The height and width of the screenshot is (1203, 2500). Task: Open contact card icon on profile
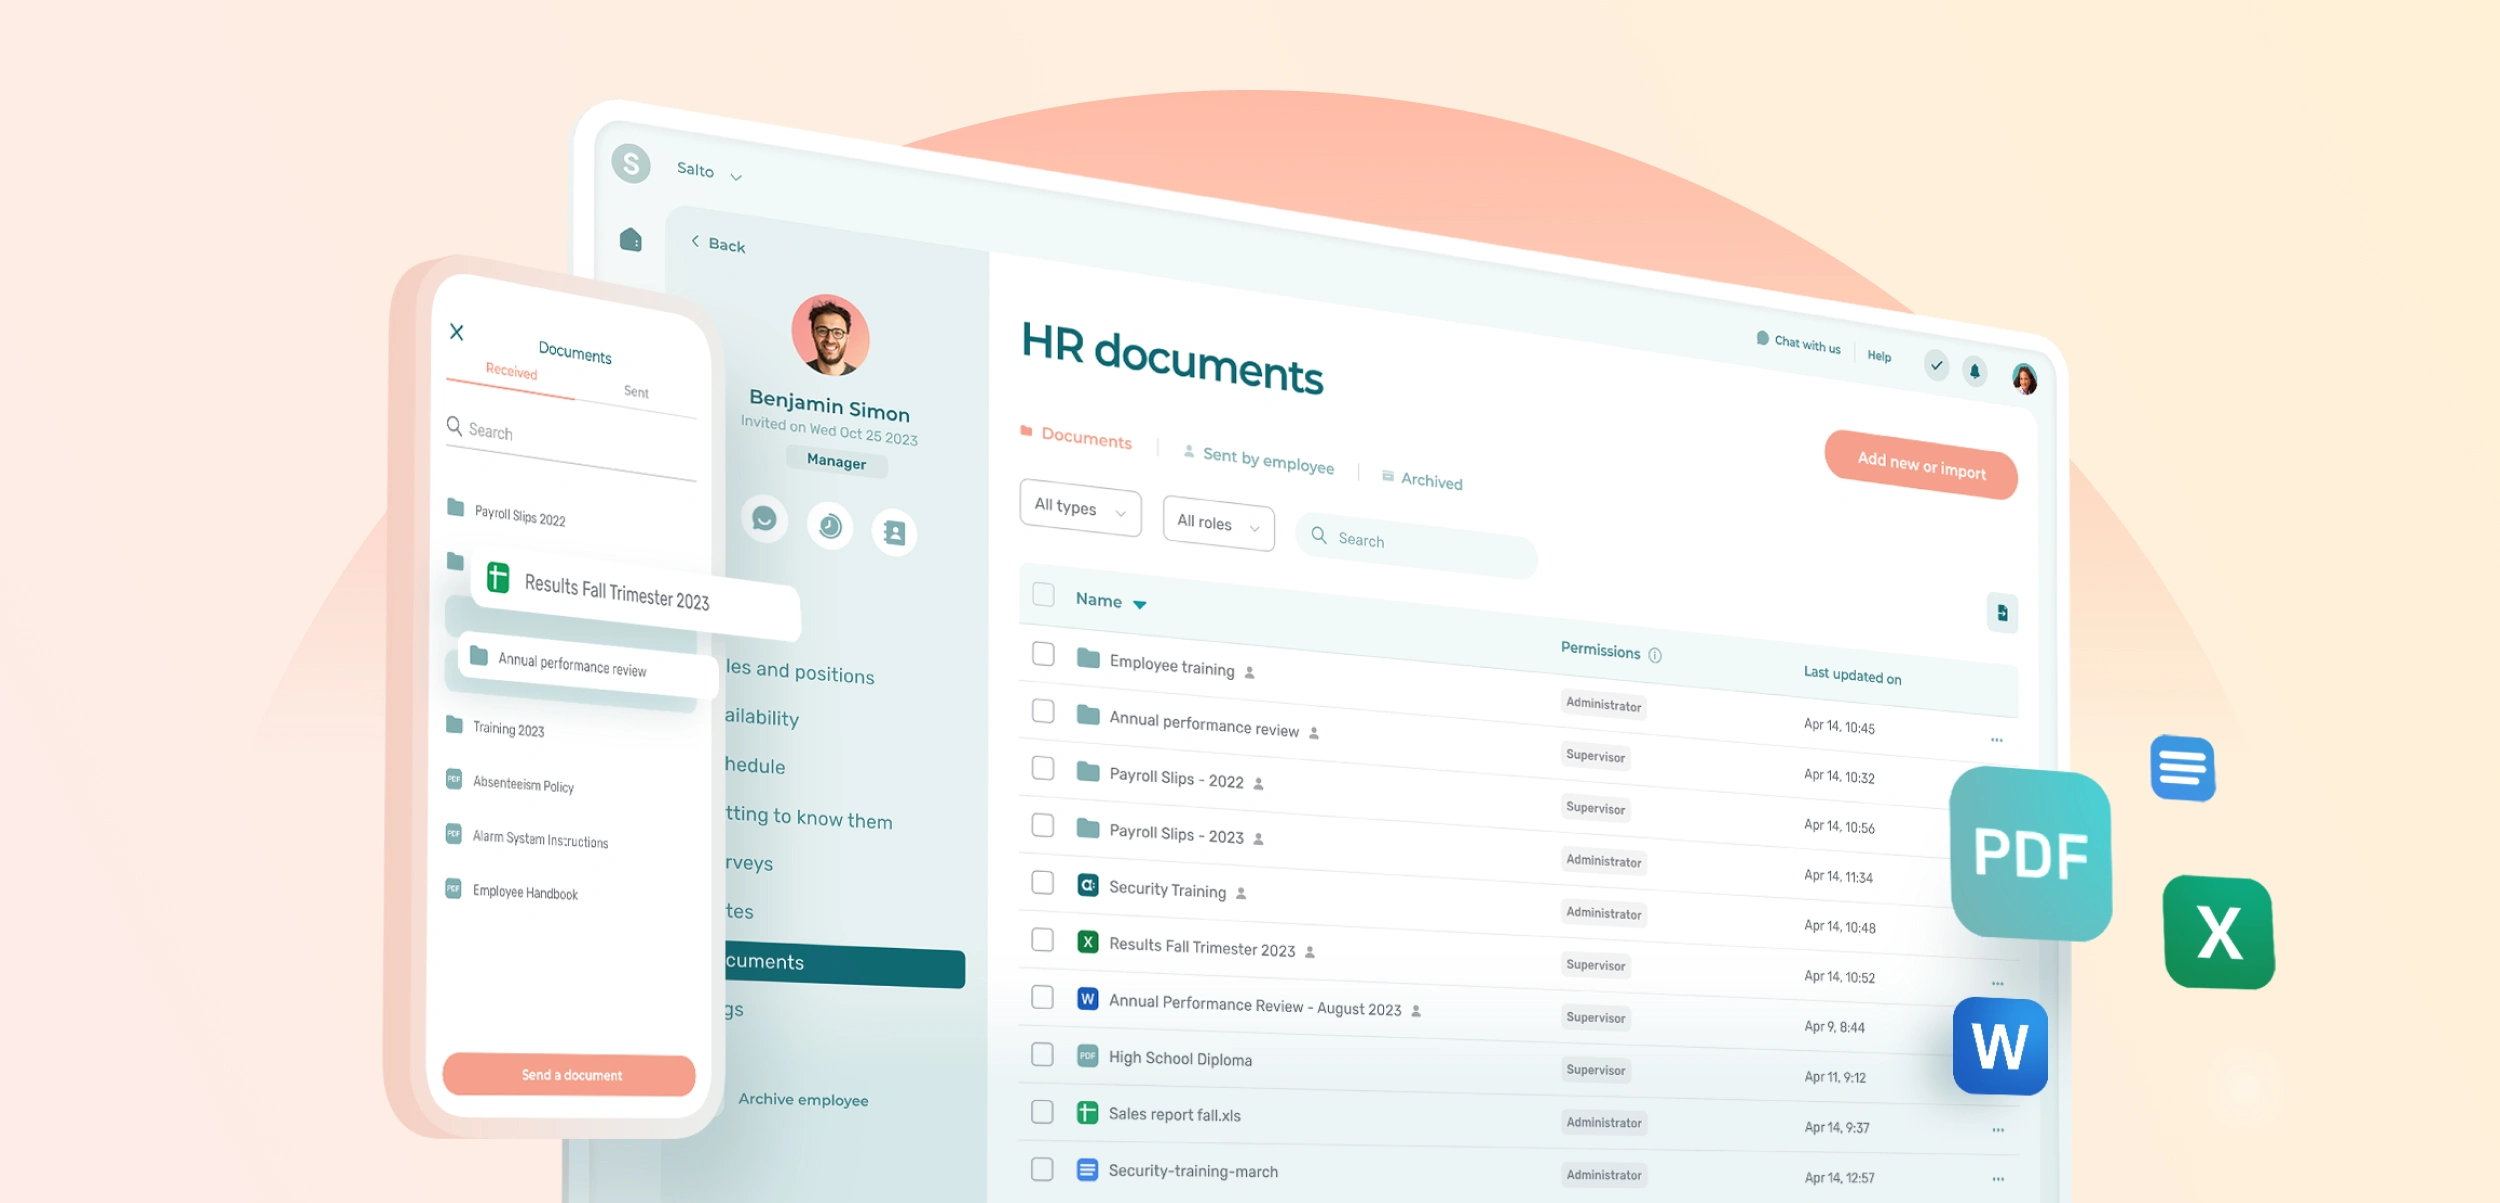click(x=894, y=533)
